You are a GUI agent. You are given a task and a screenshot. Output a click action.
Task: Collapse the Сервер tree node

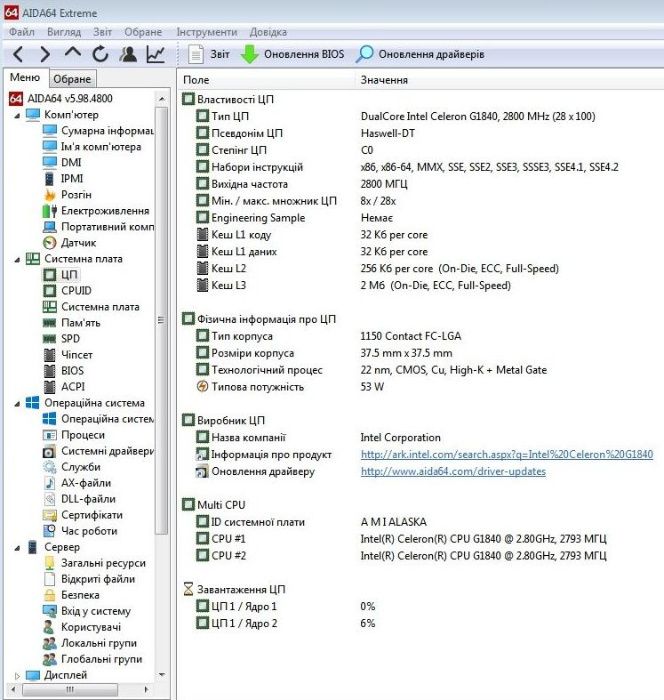coord(17,548)
